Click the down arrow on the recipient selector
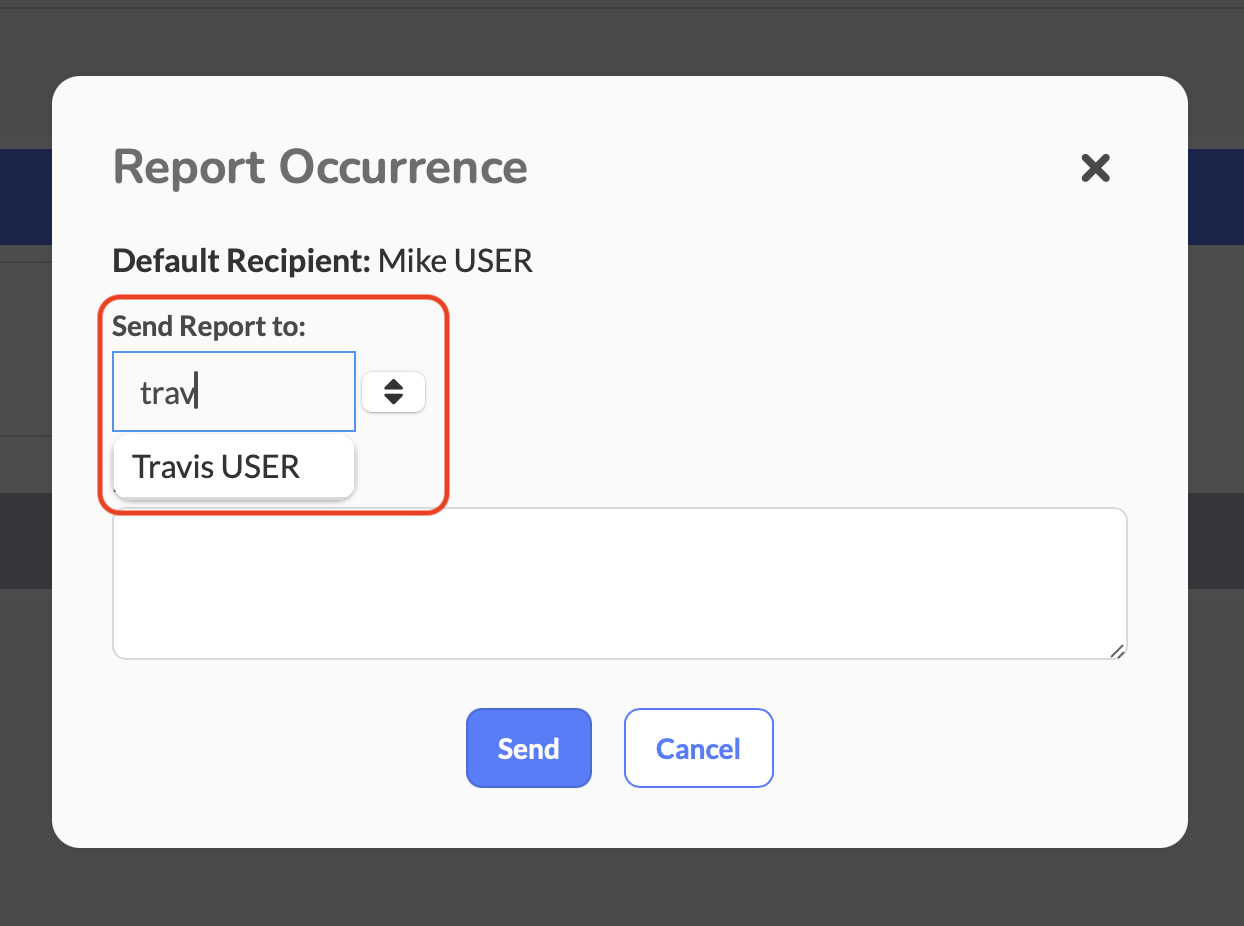Viewport: 1244px width, 926px height. point(393,400)
